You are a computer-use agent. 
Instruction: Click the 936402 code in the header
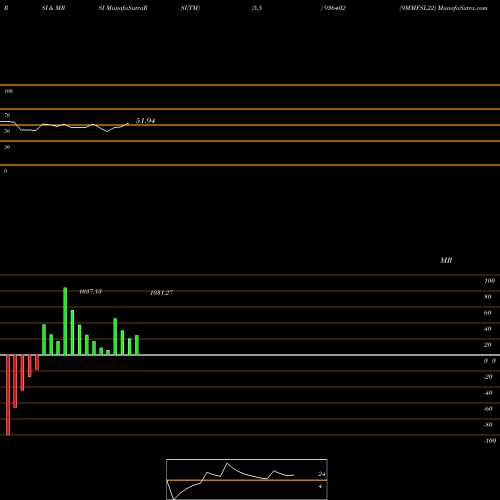pos(335,8)
